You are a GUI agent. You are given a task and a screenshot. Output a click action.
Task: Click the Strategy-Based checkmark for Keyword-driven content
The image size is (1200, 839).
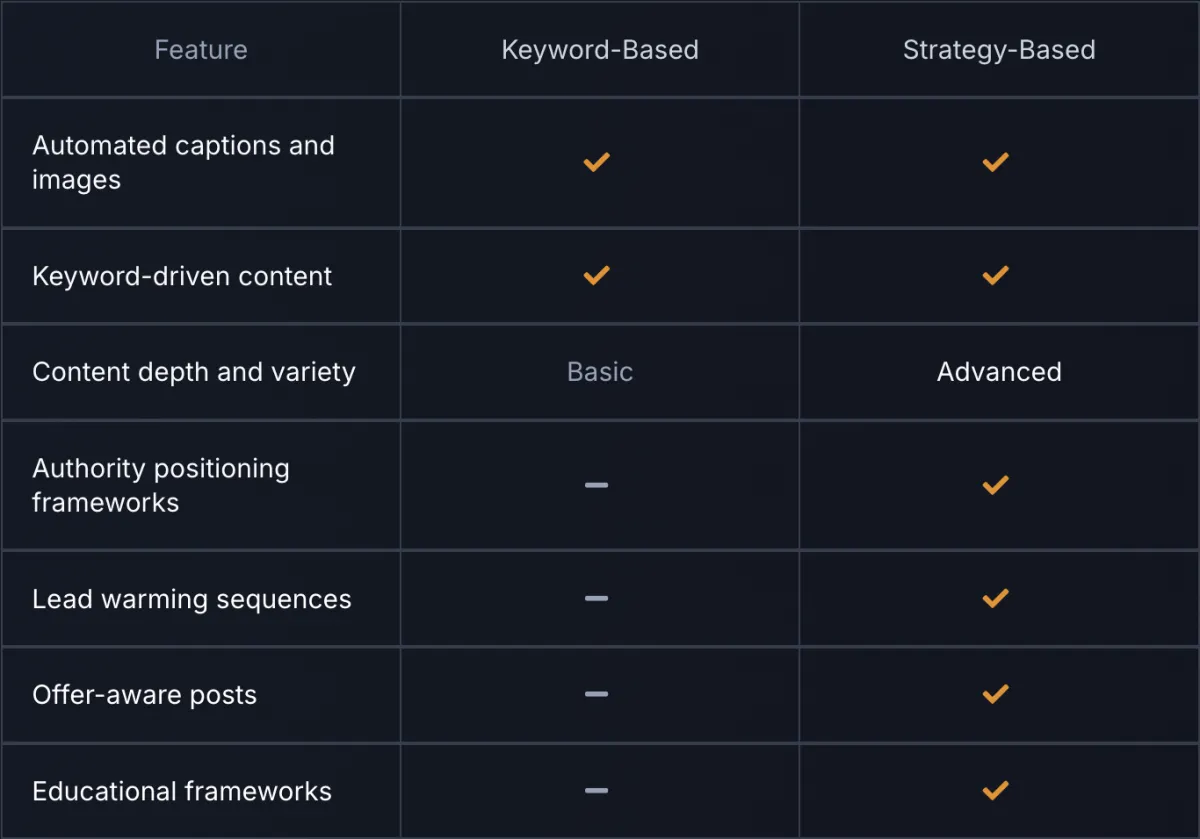click(995, 275)
